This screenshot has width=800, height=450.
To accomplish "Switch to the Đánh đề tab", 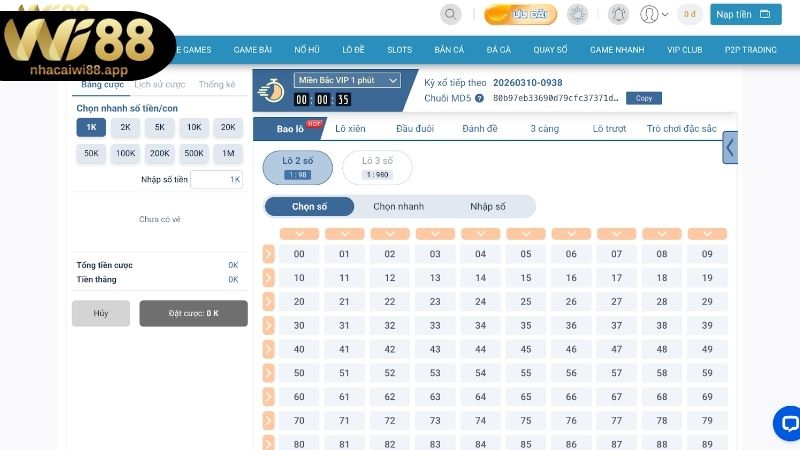I will pos(480,129).
